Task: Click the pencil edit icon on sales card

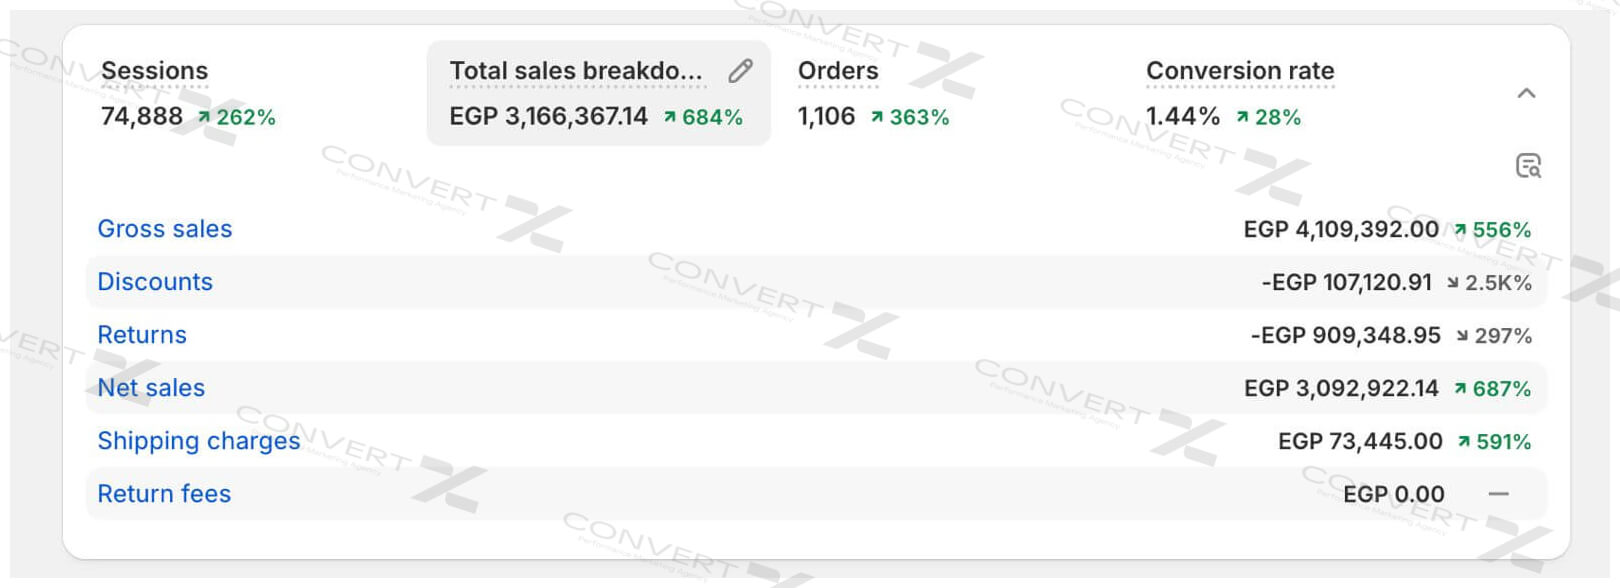Action: pos(740,71)
